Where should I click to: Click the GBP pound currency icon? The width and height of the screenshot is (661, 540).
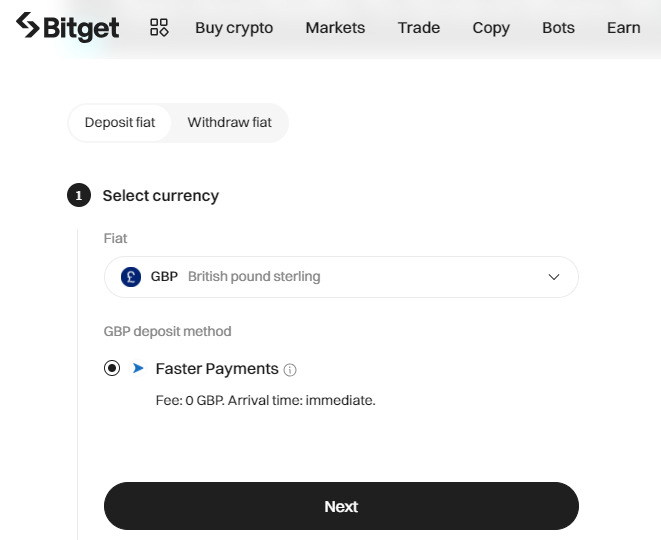pyautogui.click(x=131, y=277)
